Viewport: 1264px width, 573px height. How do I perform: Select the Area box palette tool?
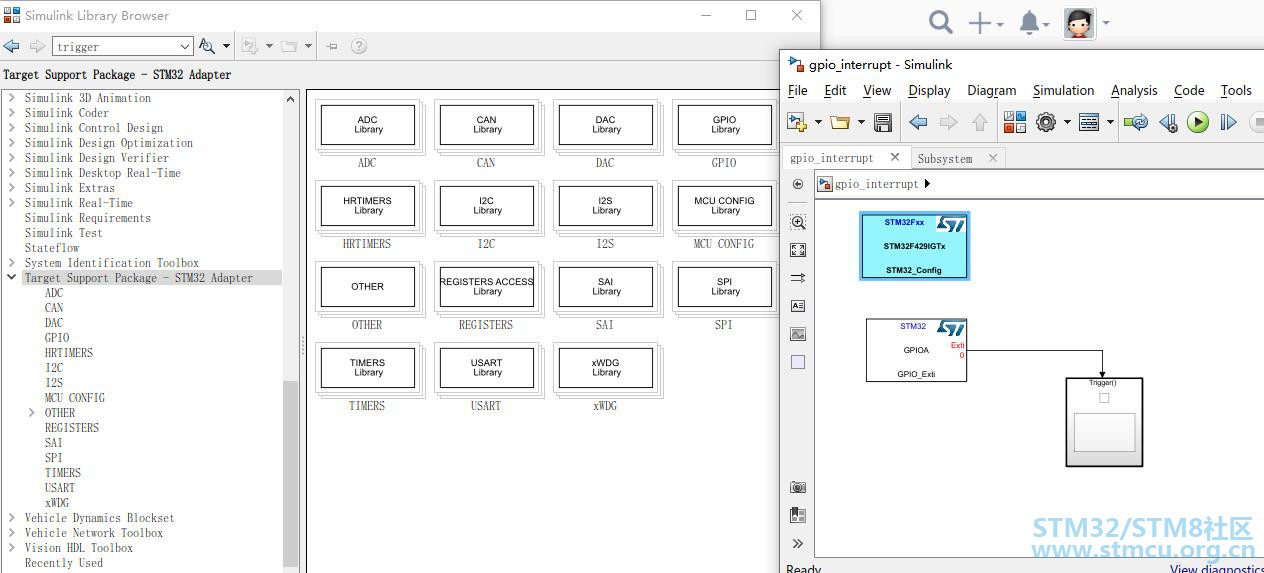(797, 362)
